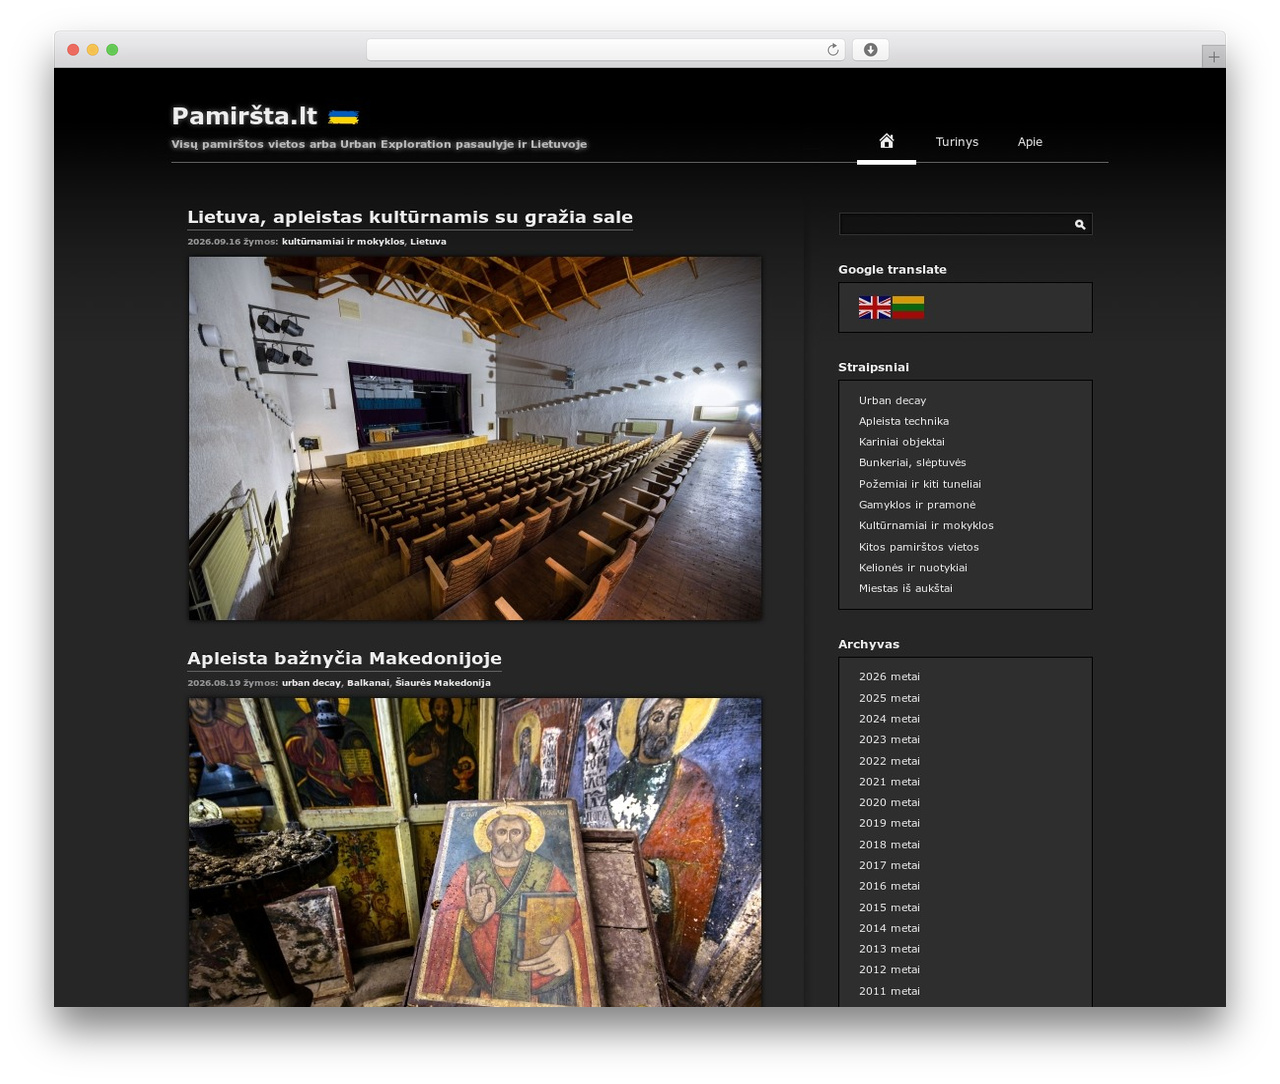Image resolution: width=1280 pixels, height=1084 pixels.
Task: Open the Apie menu item
Action: click(x=1030, y=142)
